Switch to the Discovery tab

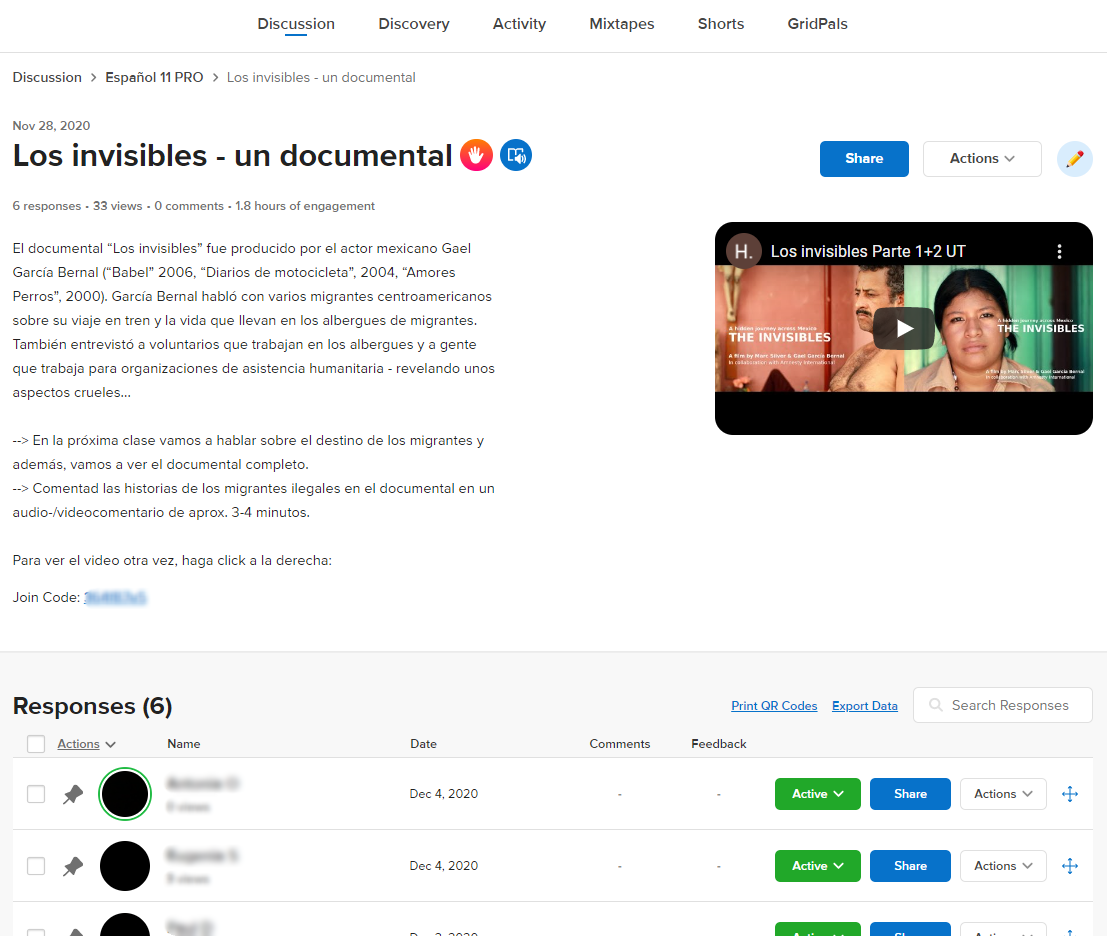(x=414, y=24)
